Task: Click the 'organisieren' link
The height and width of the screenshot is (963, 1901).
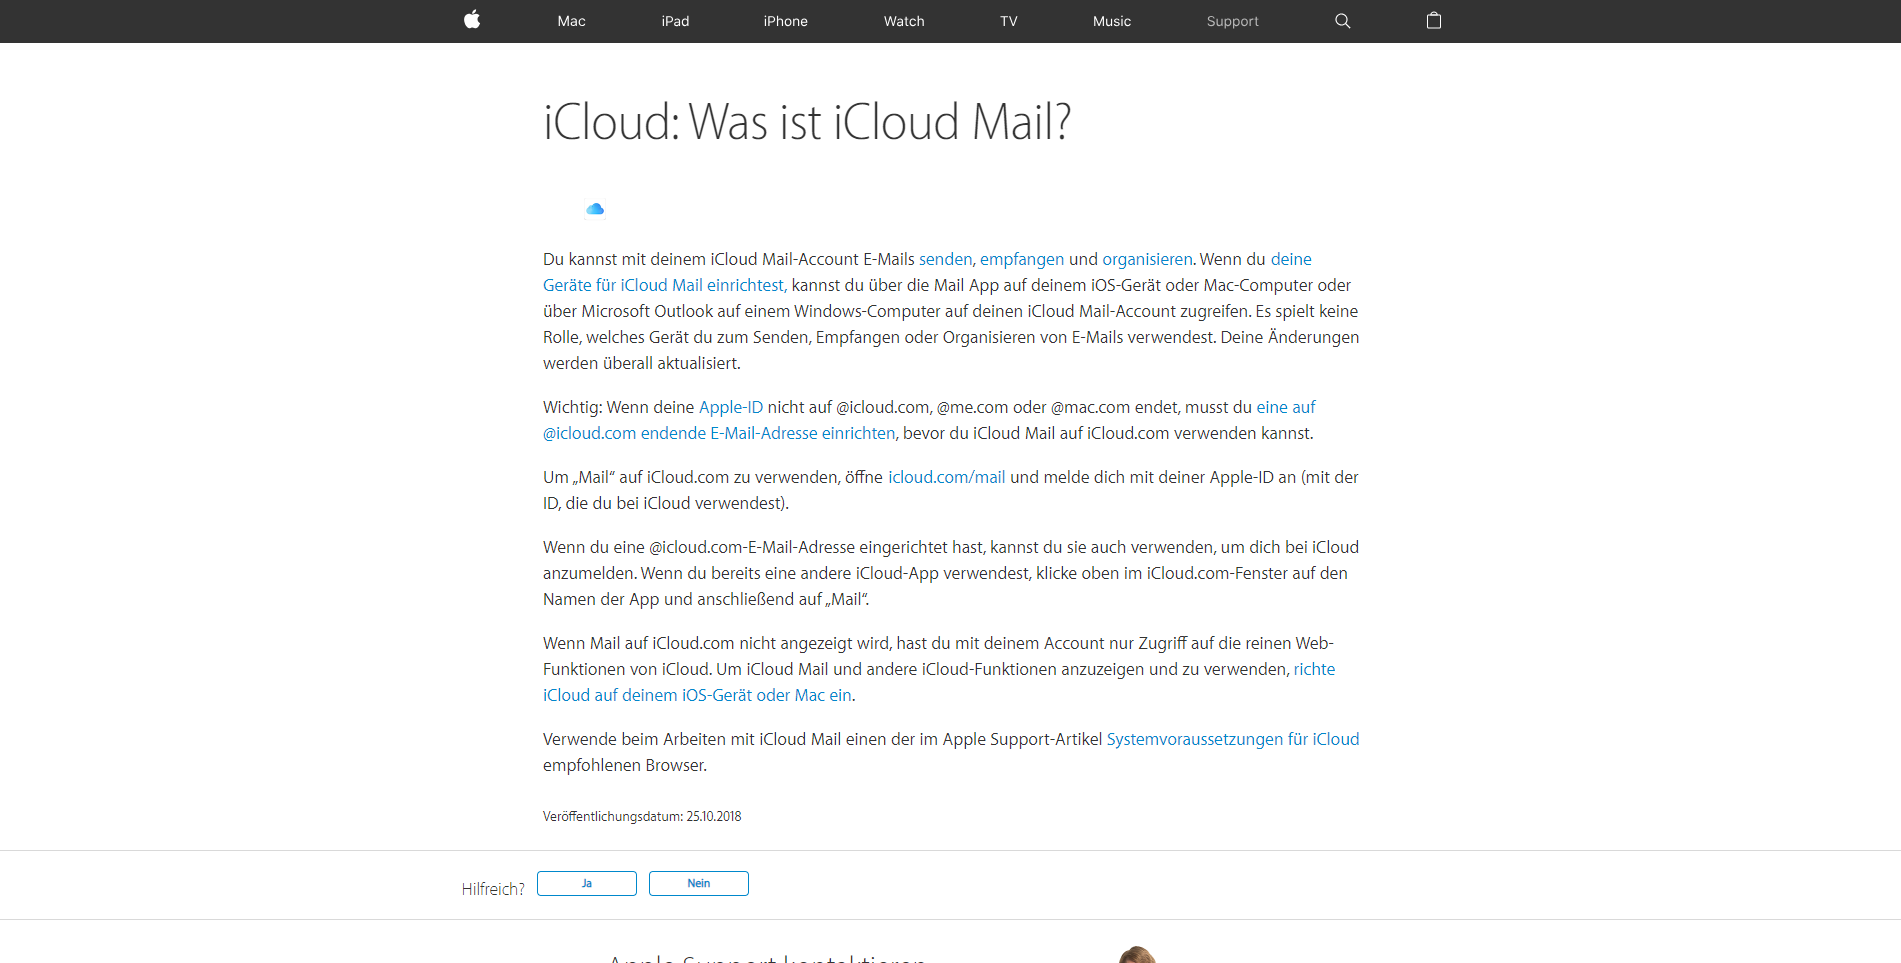Action: (1147, 259)
